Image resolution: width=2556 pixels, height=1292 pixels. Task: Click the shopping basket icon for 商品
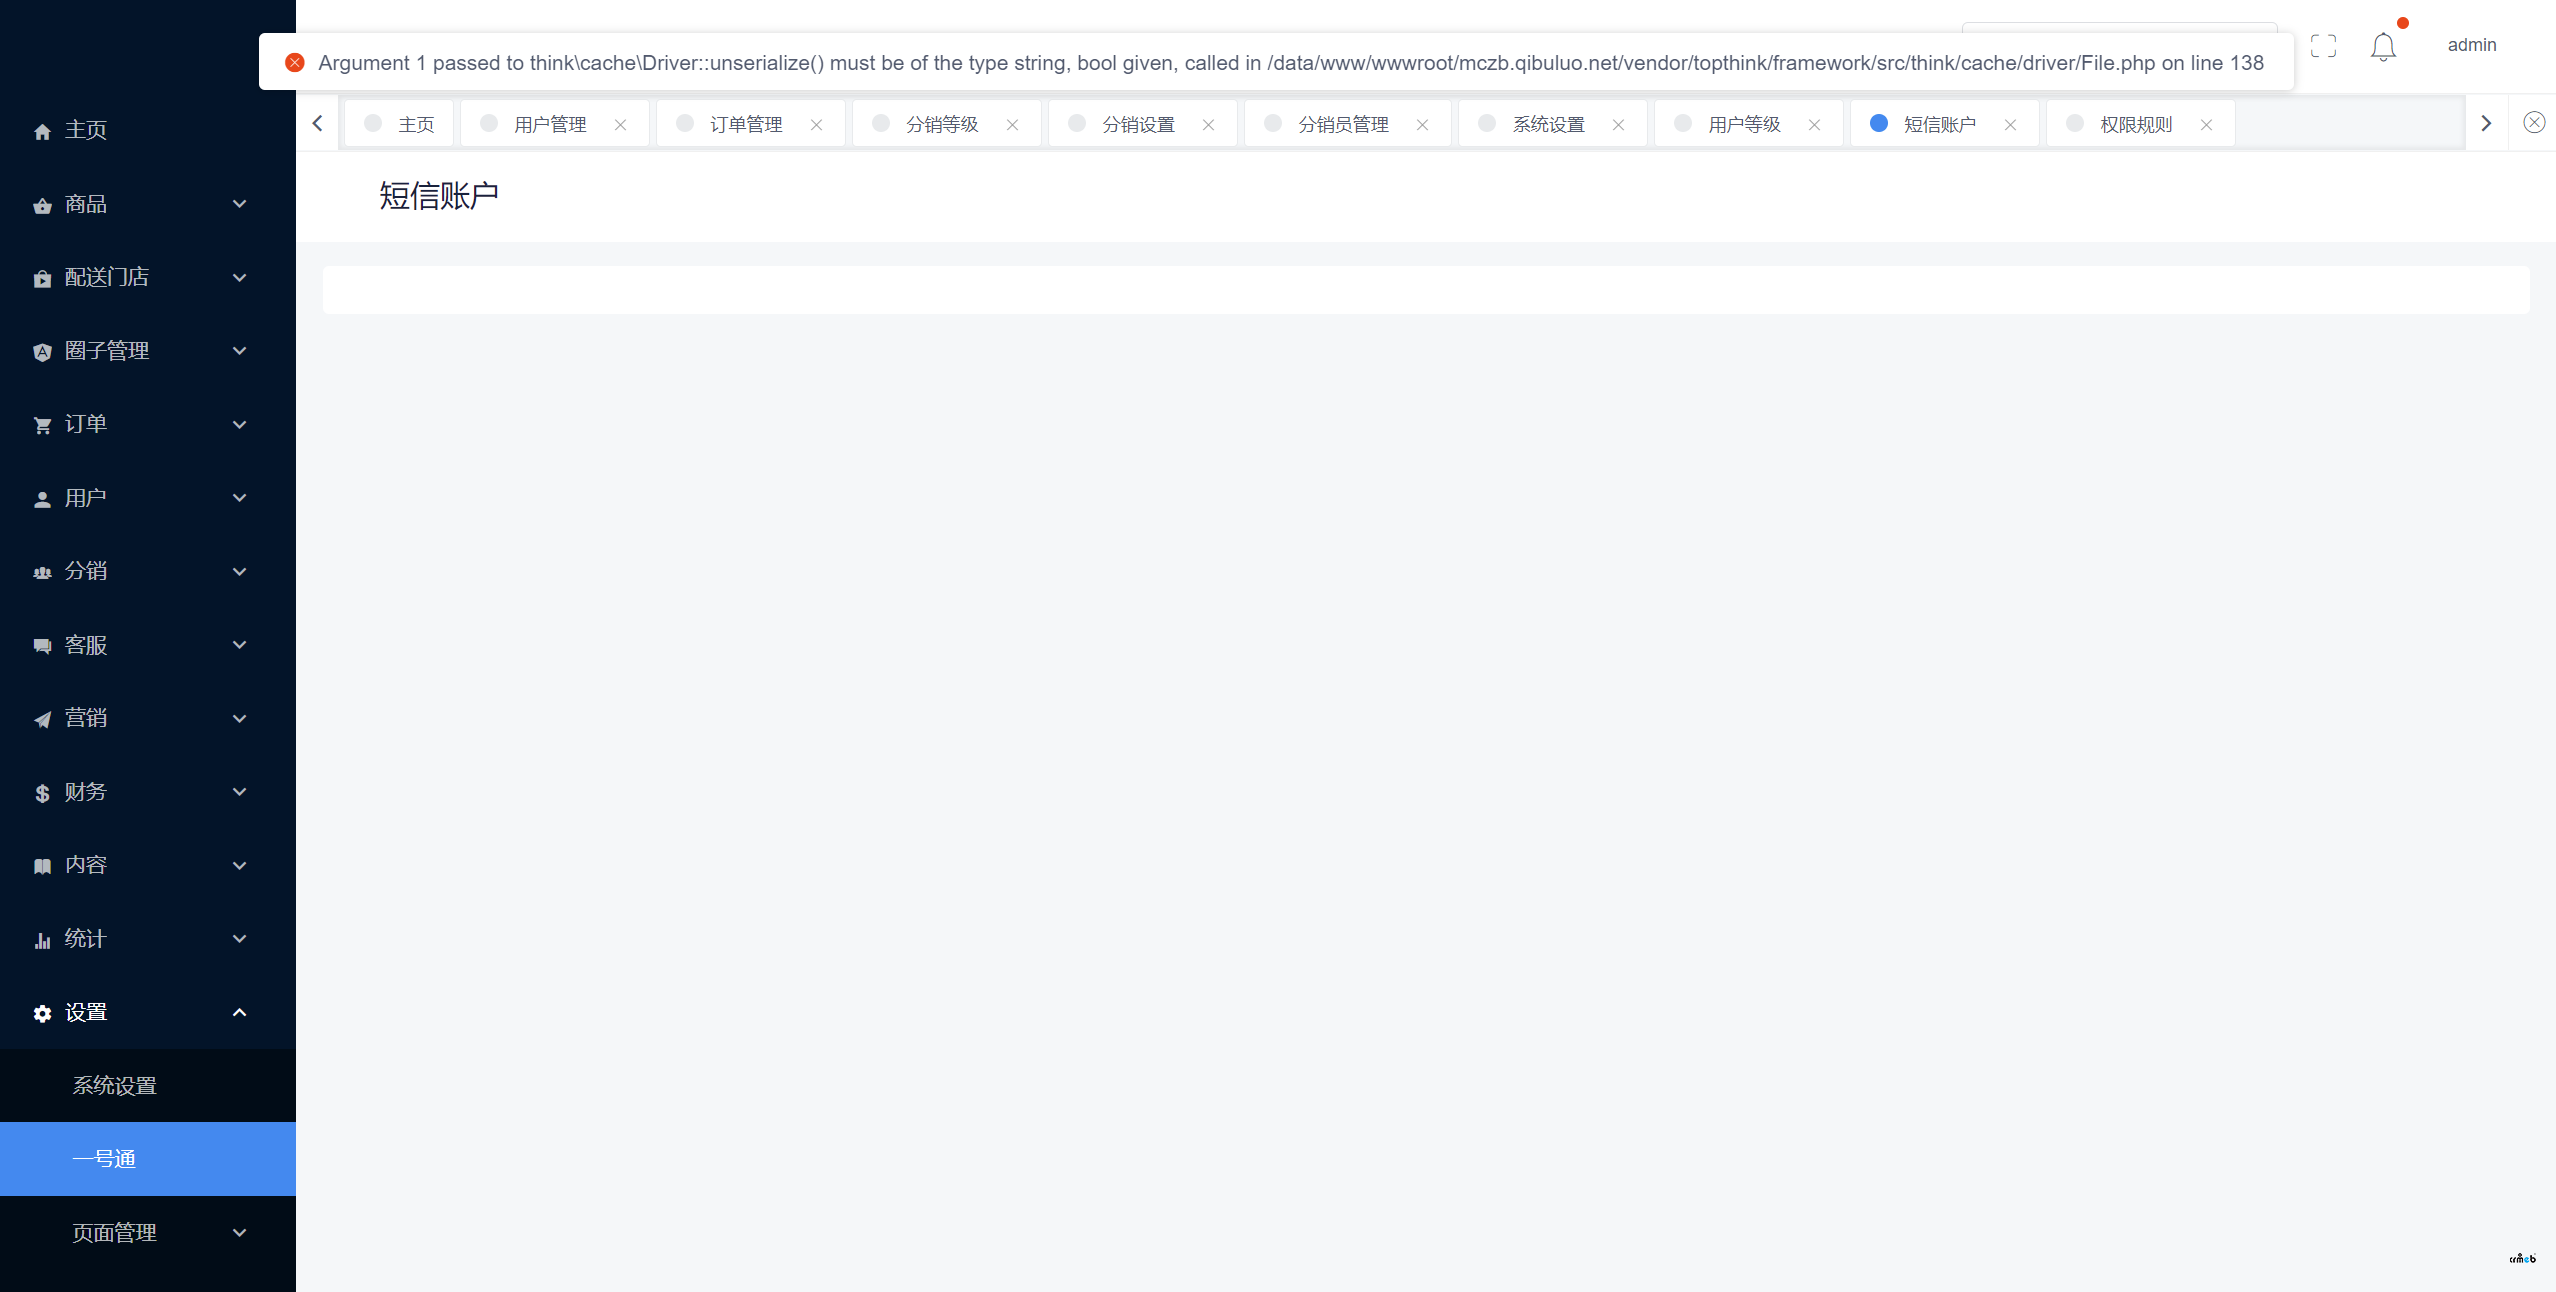(x=42, y=205)
